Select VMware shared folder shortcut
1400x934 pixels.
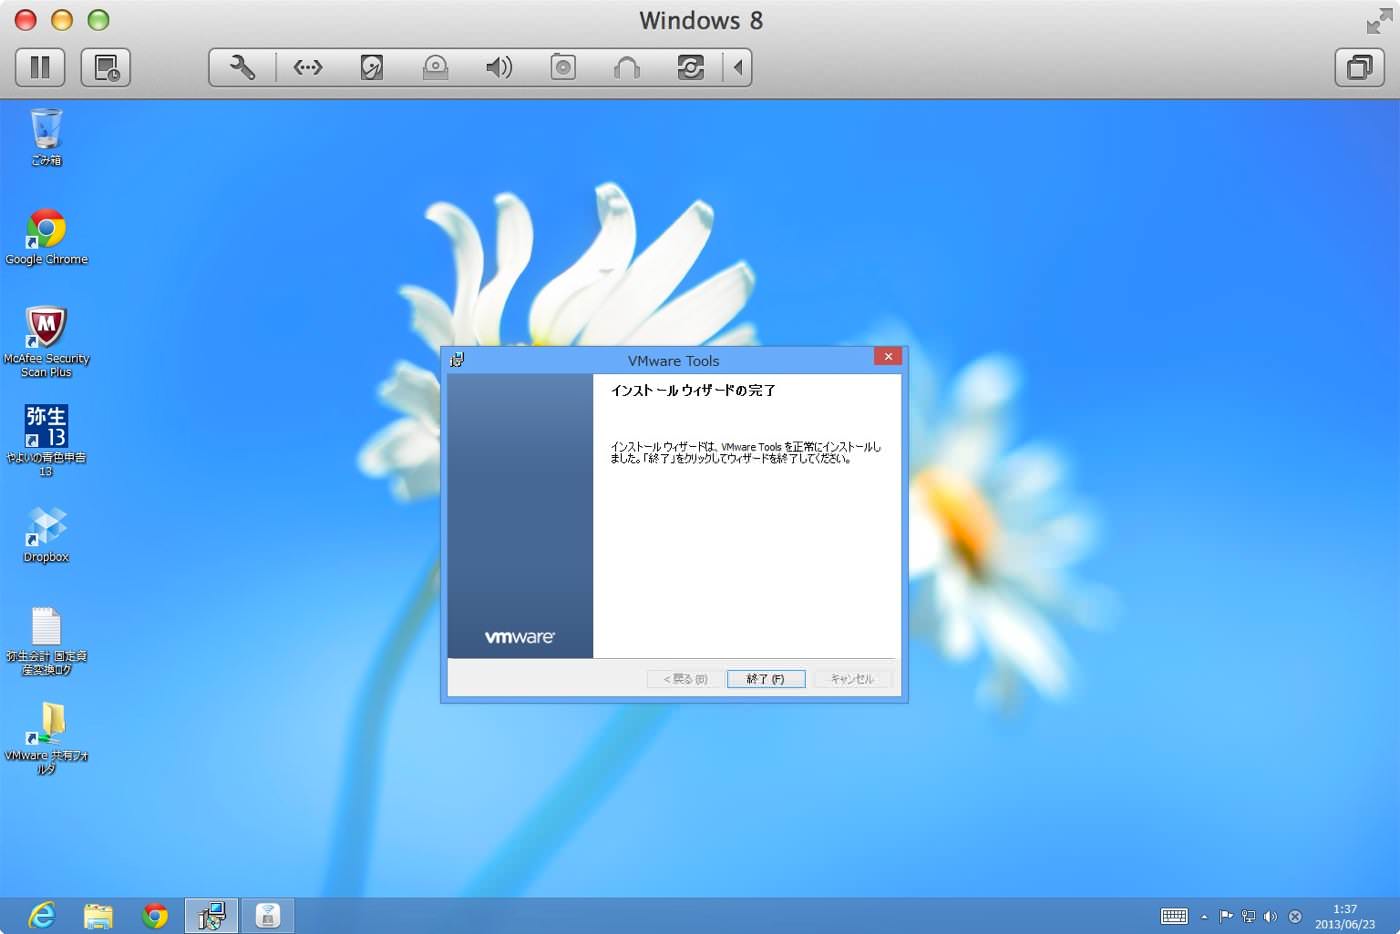click(x=46, y=738)
